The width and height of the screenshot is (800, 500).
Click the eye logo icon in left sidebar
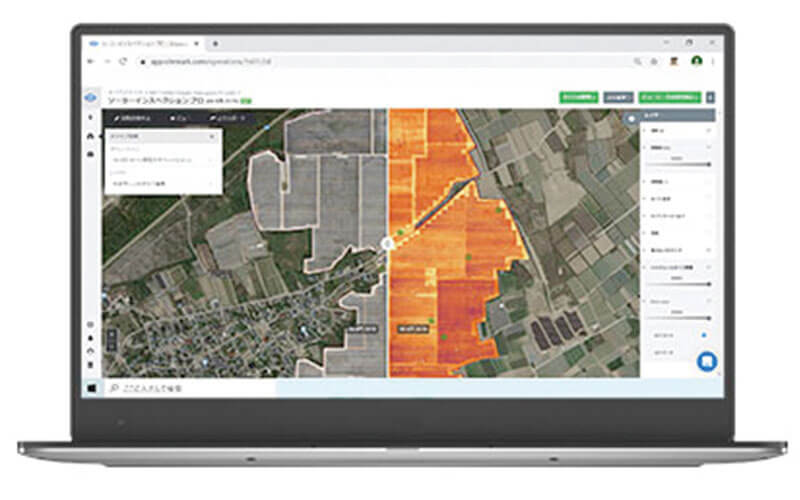coord(91,98)
